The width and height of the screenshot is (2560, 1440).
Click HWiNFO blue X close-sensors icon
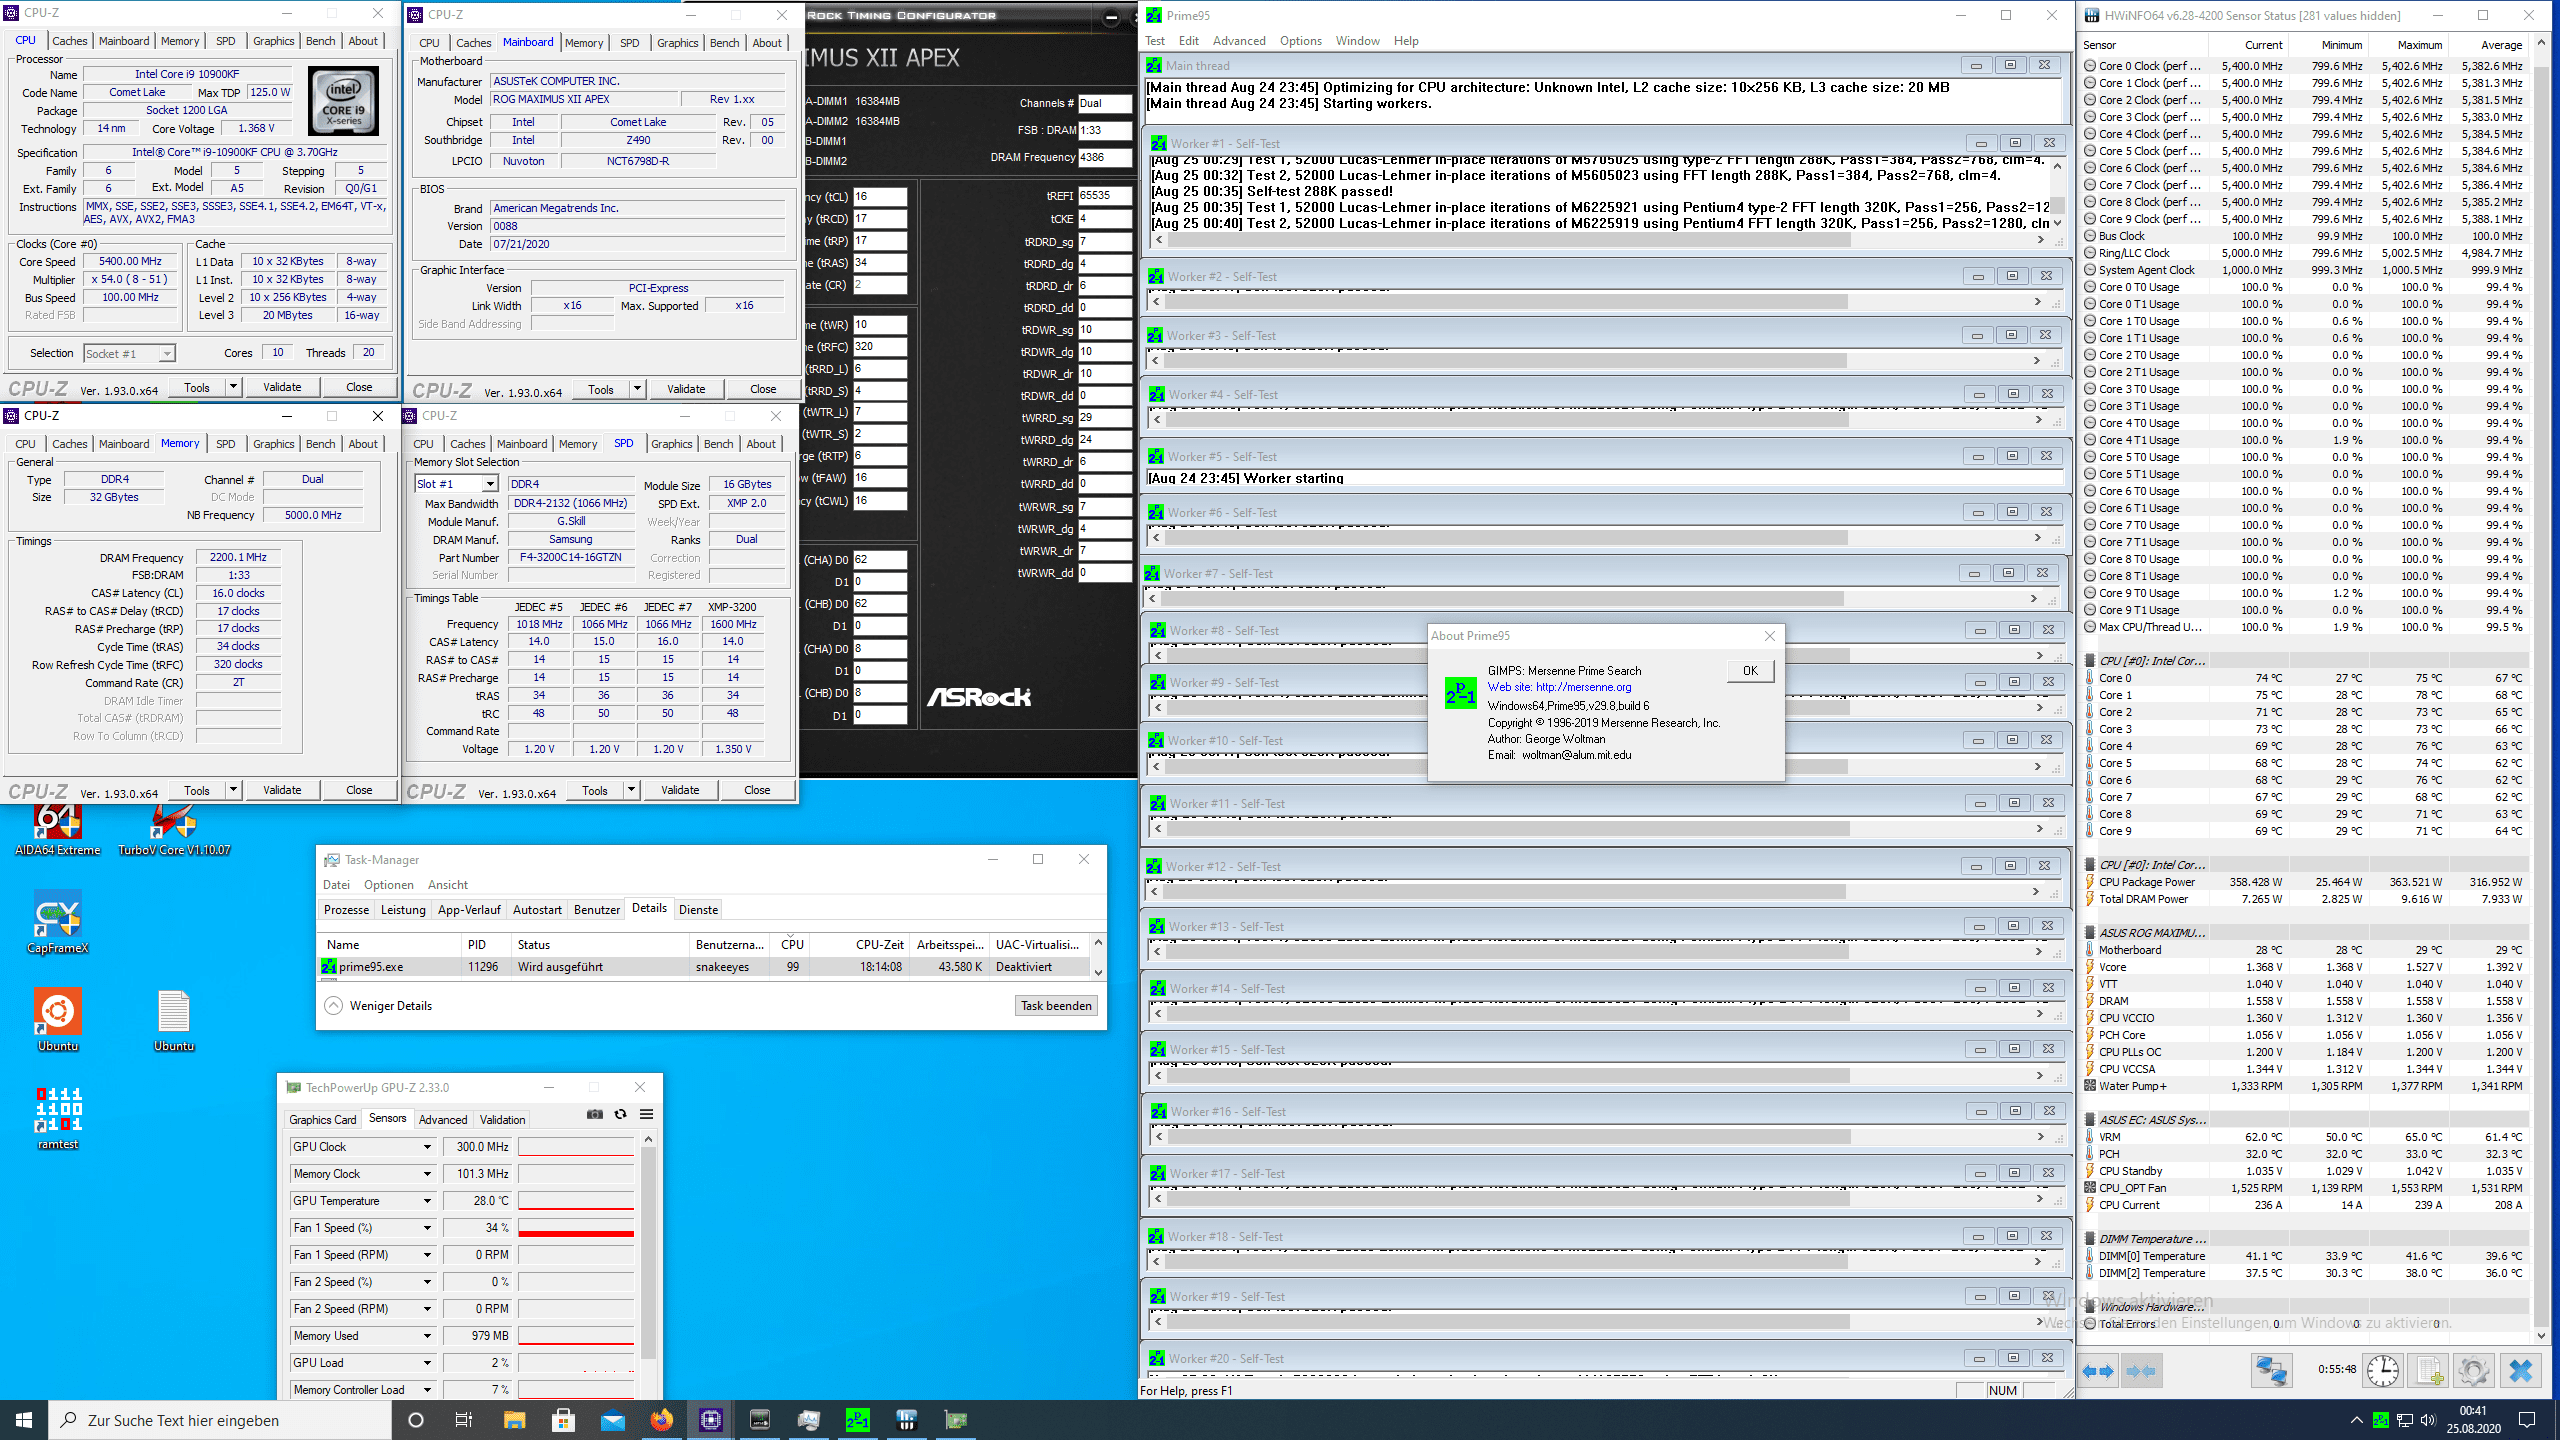click(2521, 1370)
